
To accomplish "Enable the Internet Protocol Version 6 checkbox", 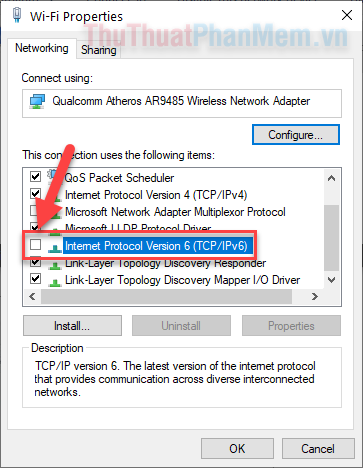I will (x=35, y=245).
